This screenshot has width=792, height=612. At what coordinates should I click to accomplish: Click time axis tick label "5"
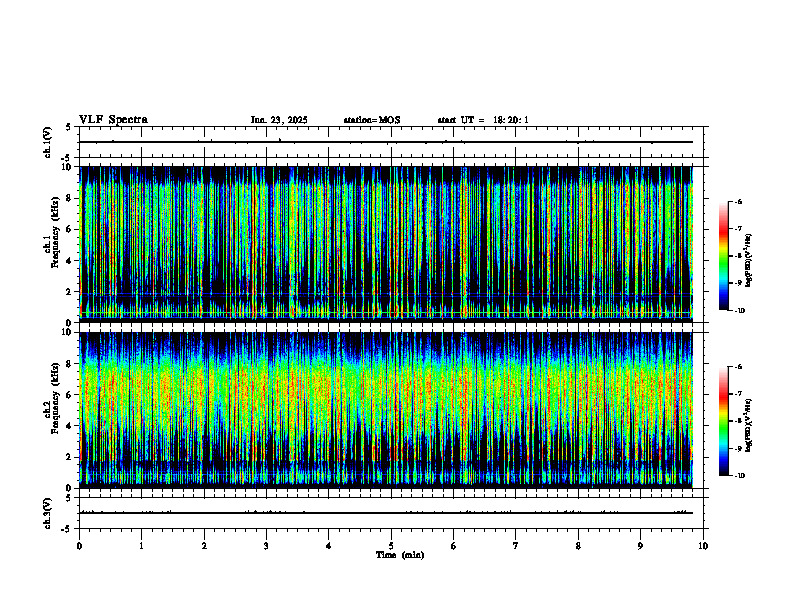click(x=391, y=546)
